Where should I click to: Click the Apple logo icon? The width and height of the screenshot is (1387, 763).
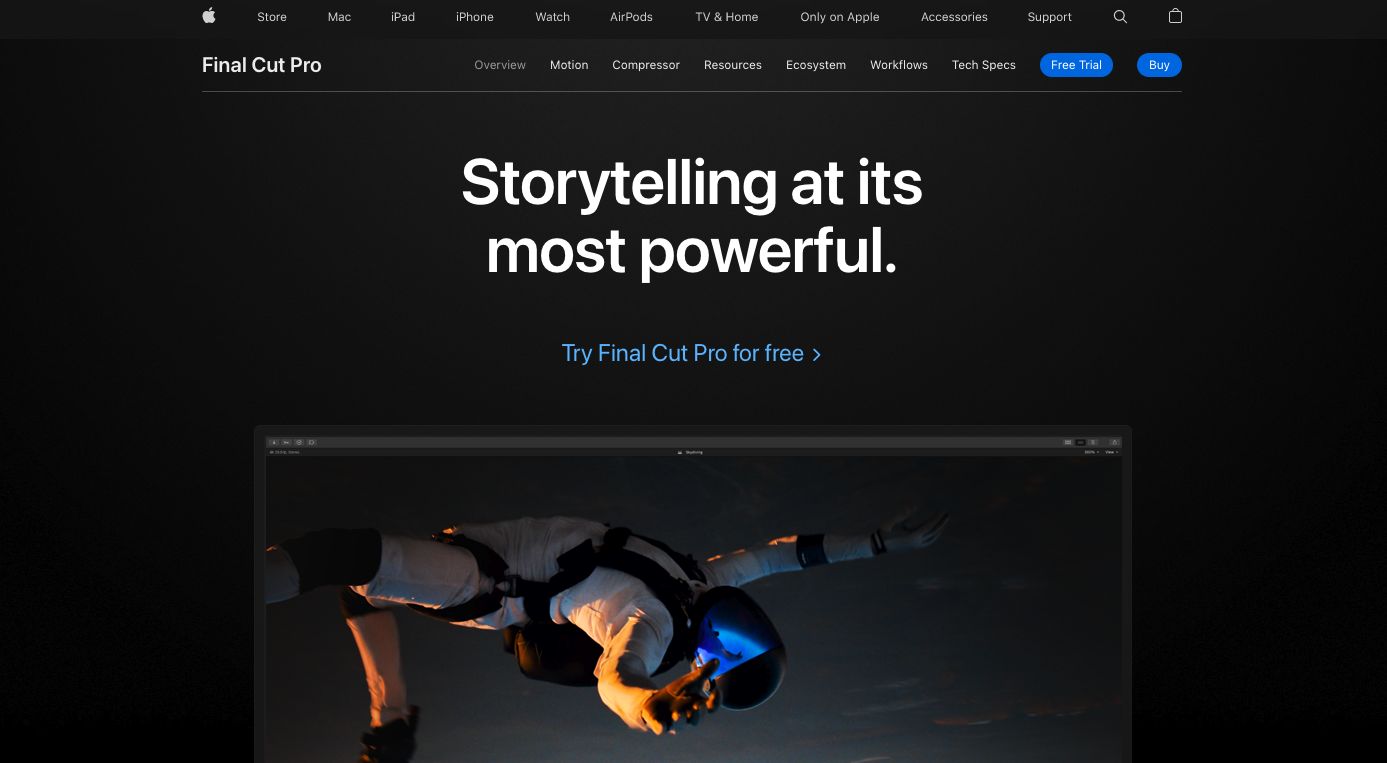[209, 16]
